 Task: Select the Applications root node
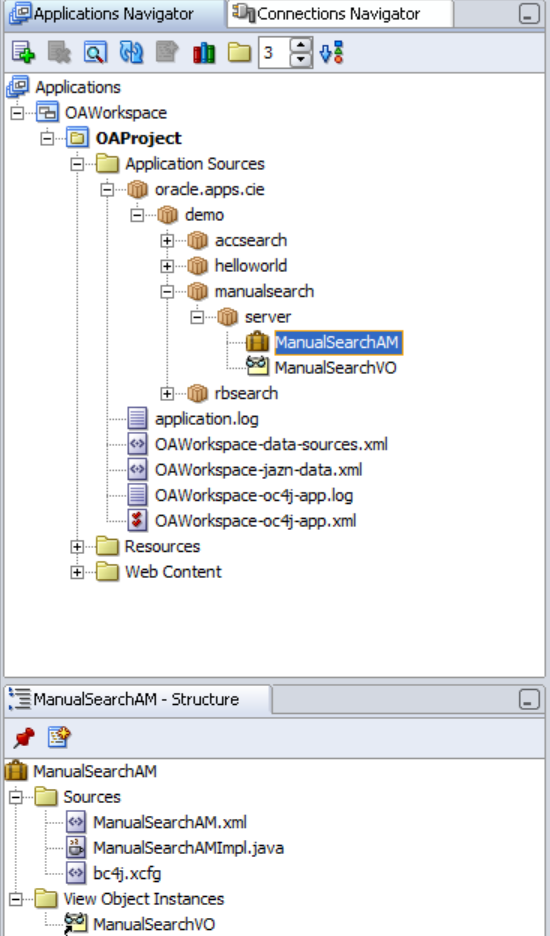78,87
